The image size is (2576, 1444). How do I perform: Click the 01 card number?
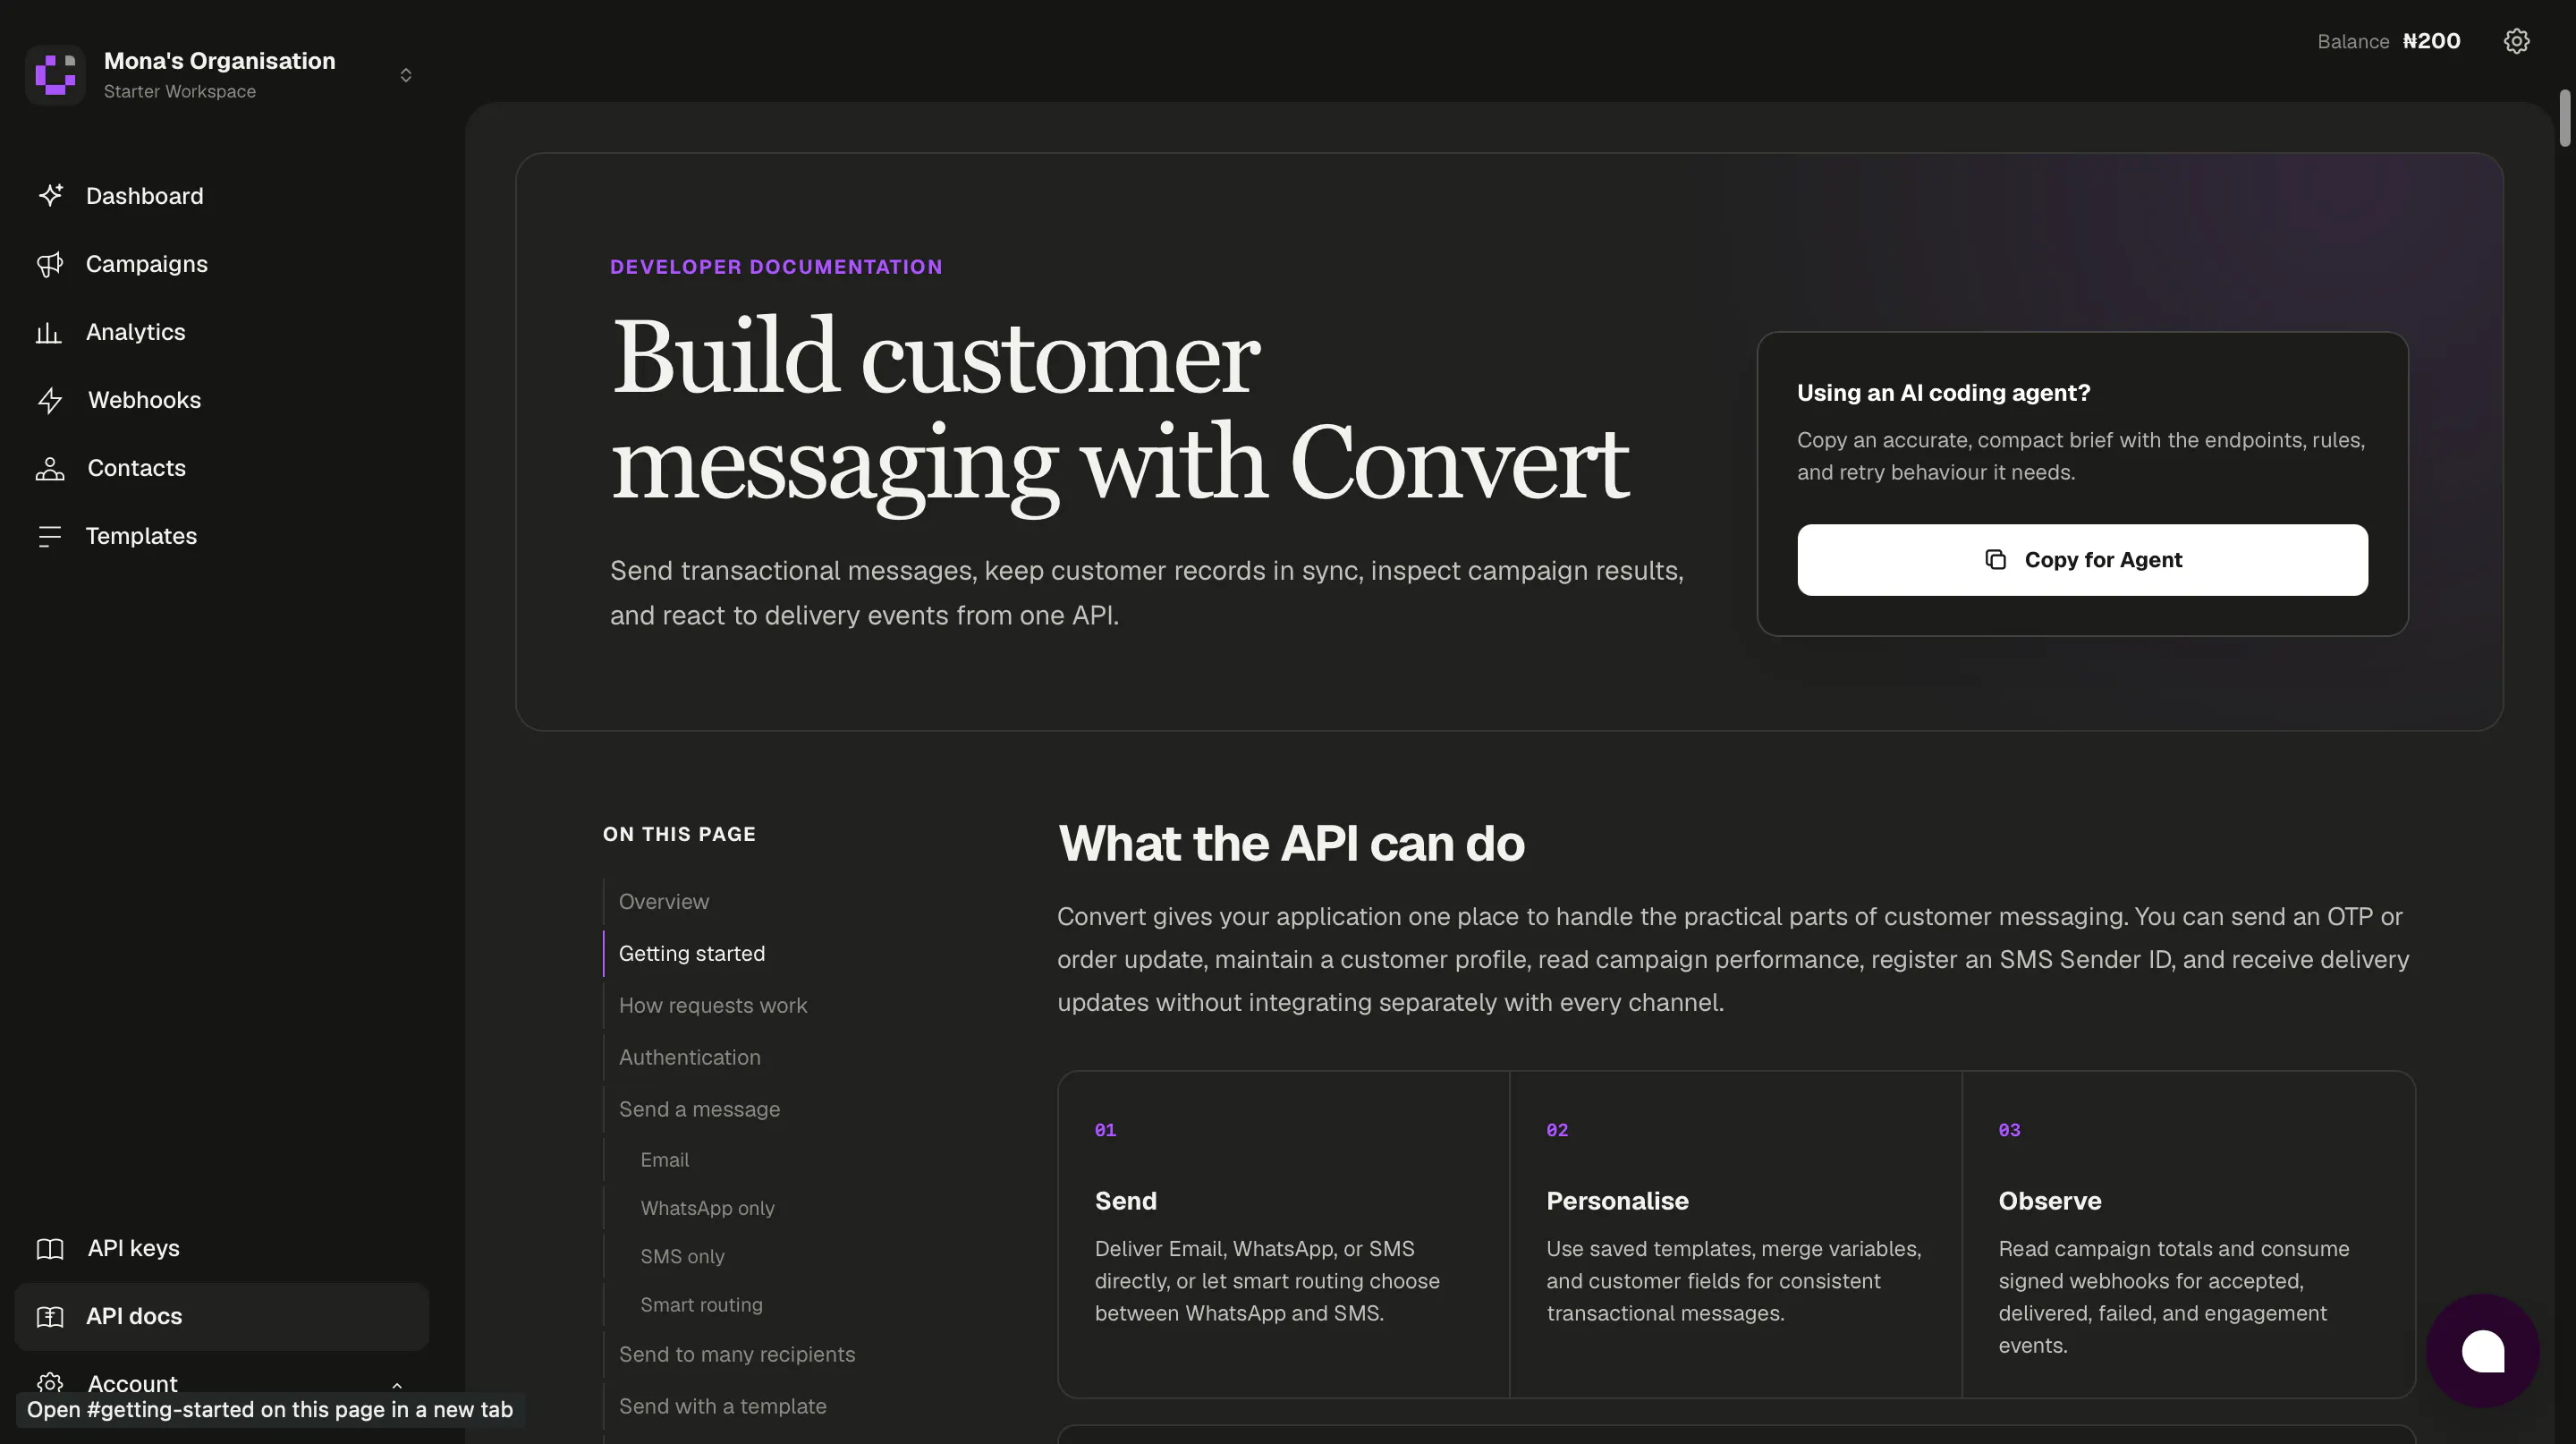(x=1105, y=1130)
